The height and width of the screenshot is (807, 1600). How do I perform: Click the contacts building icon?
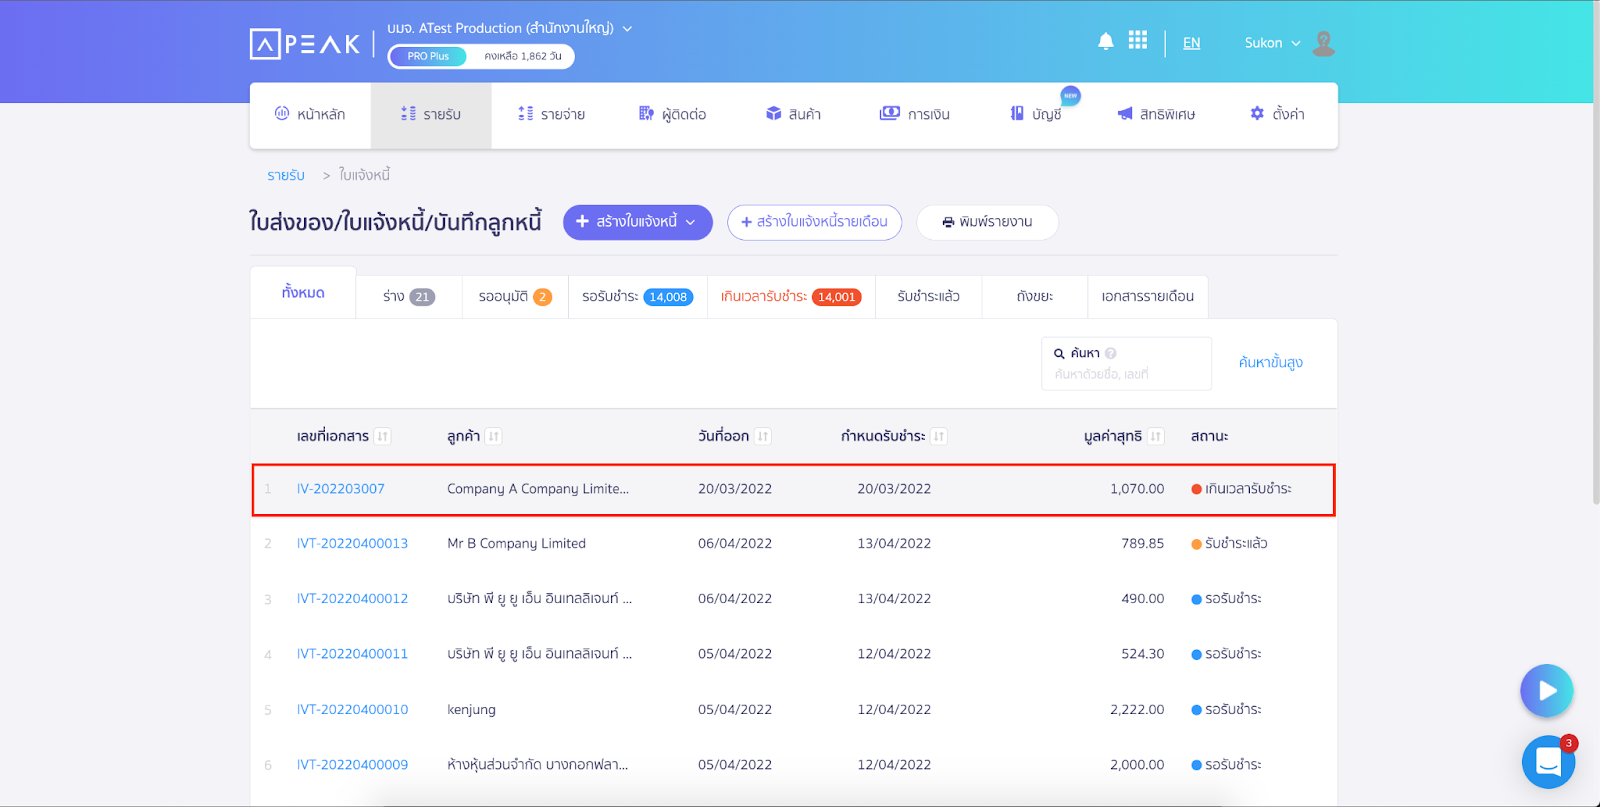(646, 113)
